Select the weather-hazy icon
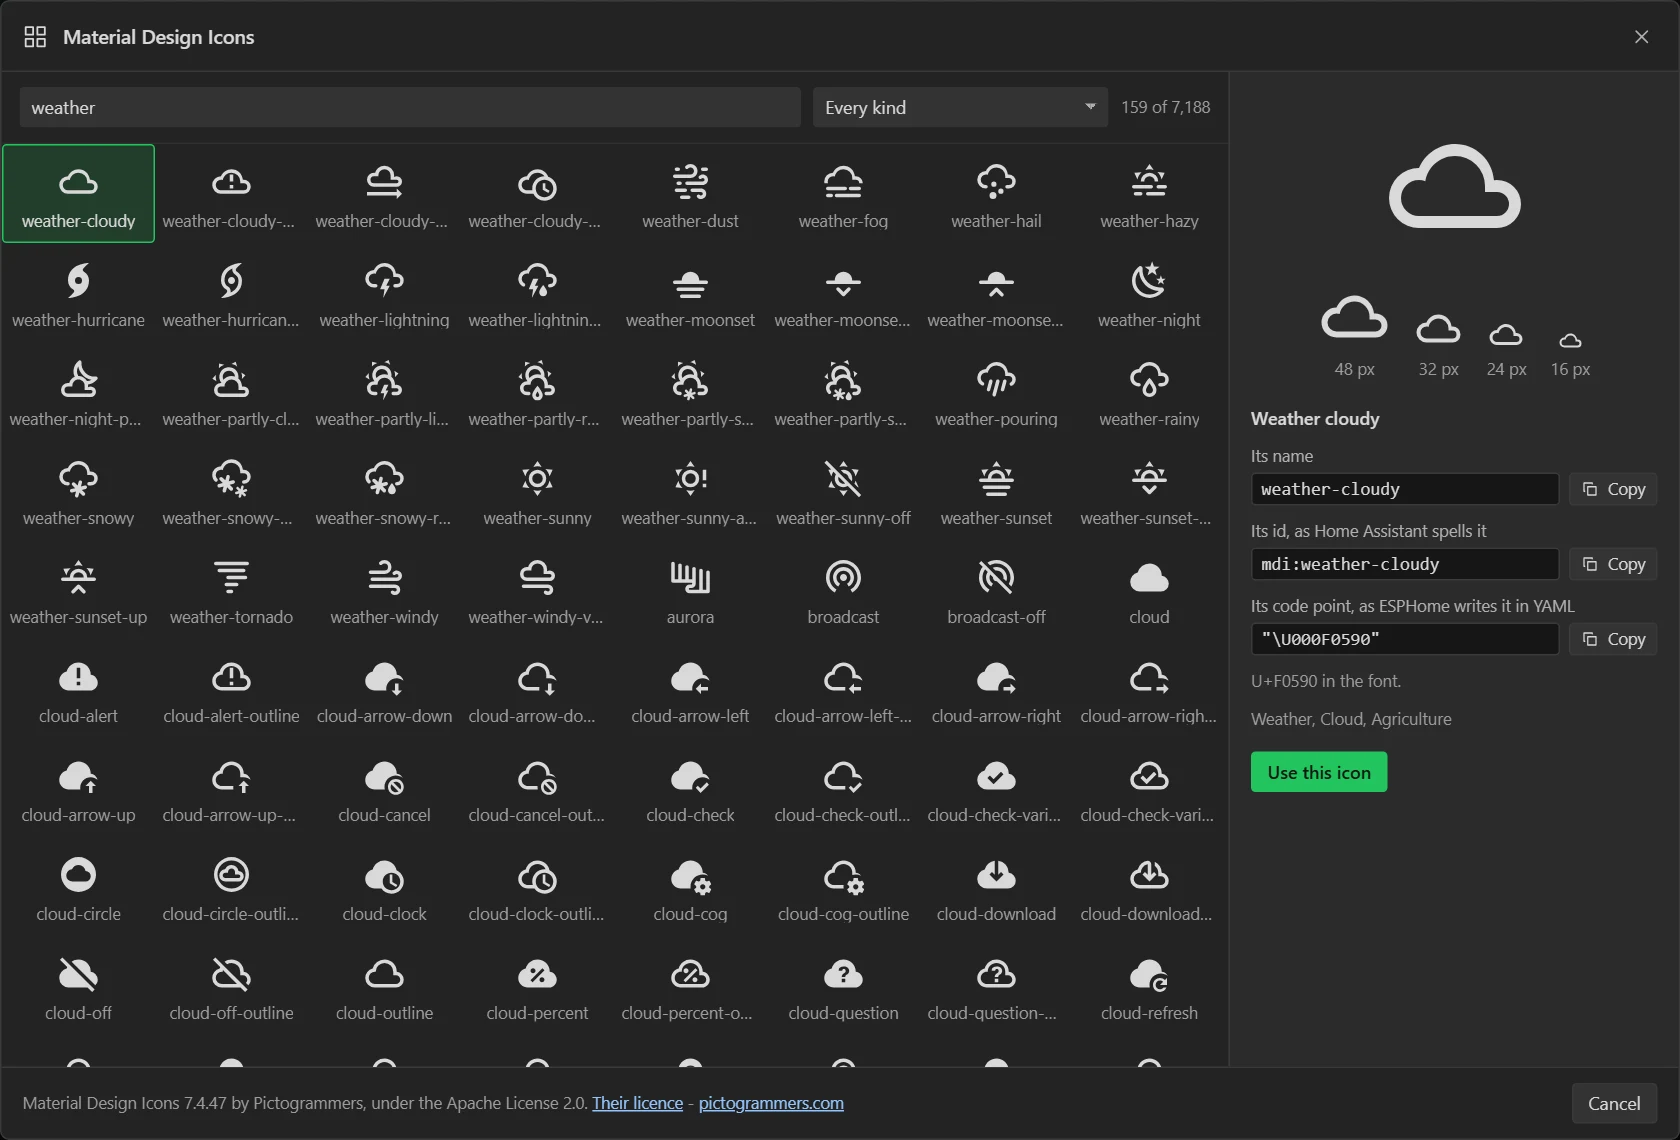1680x1140 pixels. [1149, 194]
